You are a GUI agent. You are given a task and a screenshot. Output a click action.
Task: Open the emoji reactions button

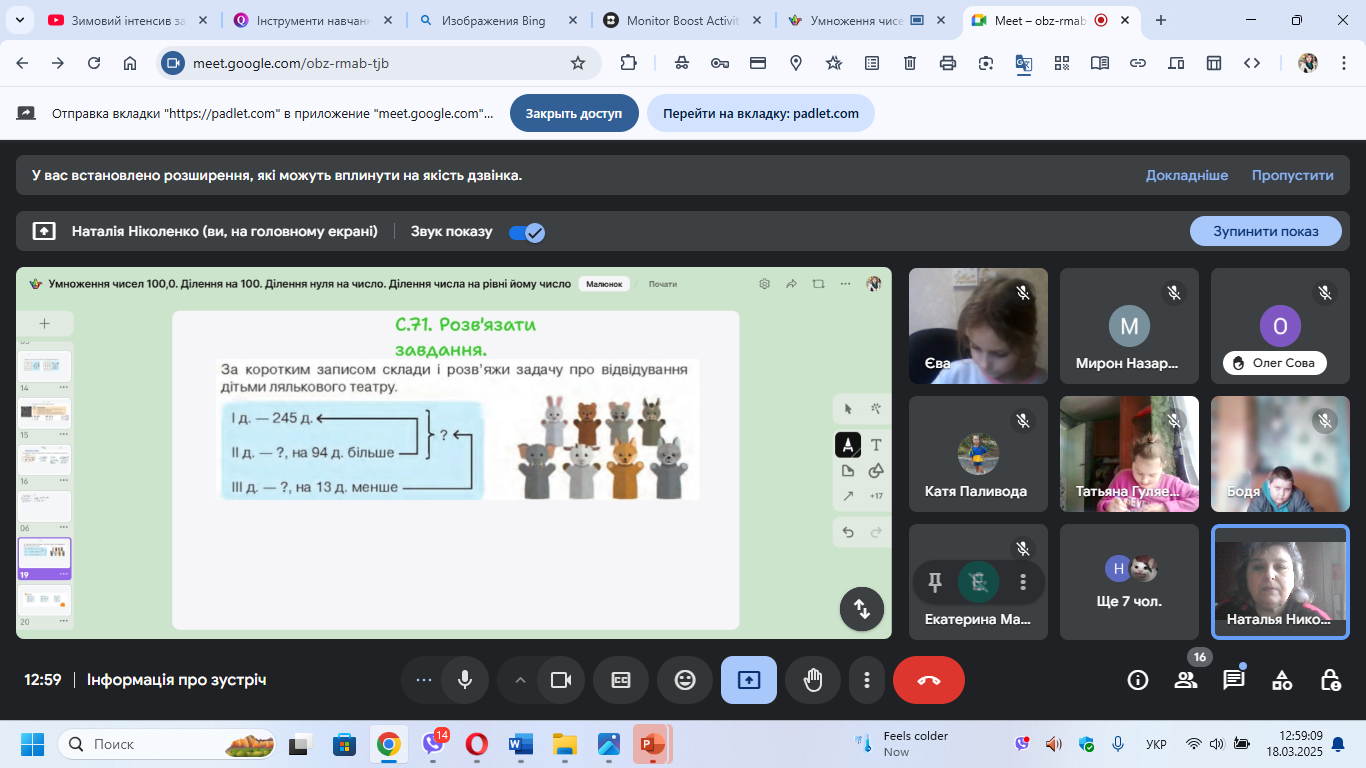pos(685,680)
